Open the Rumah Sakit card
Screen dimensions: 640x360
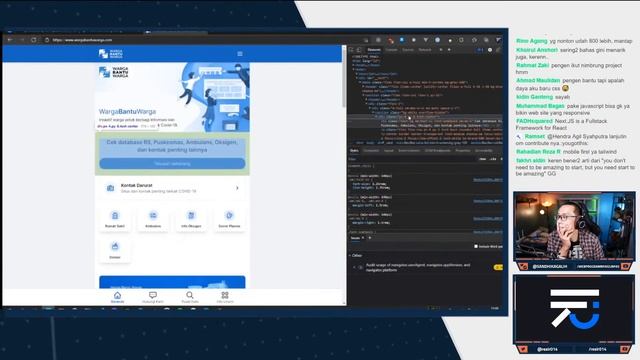pos(115,219)
